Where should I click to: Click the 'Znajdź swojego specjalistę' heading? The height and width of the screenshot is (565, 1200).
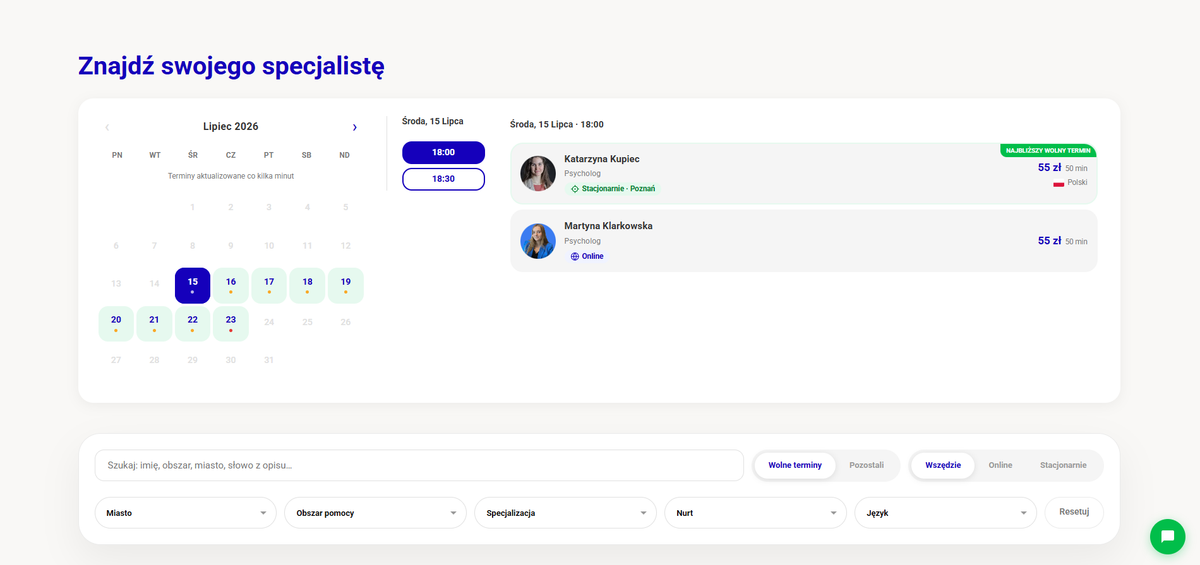(x=231, y=66)
